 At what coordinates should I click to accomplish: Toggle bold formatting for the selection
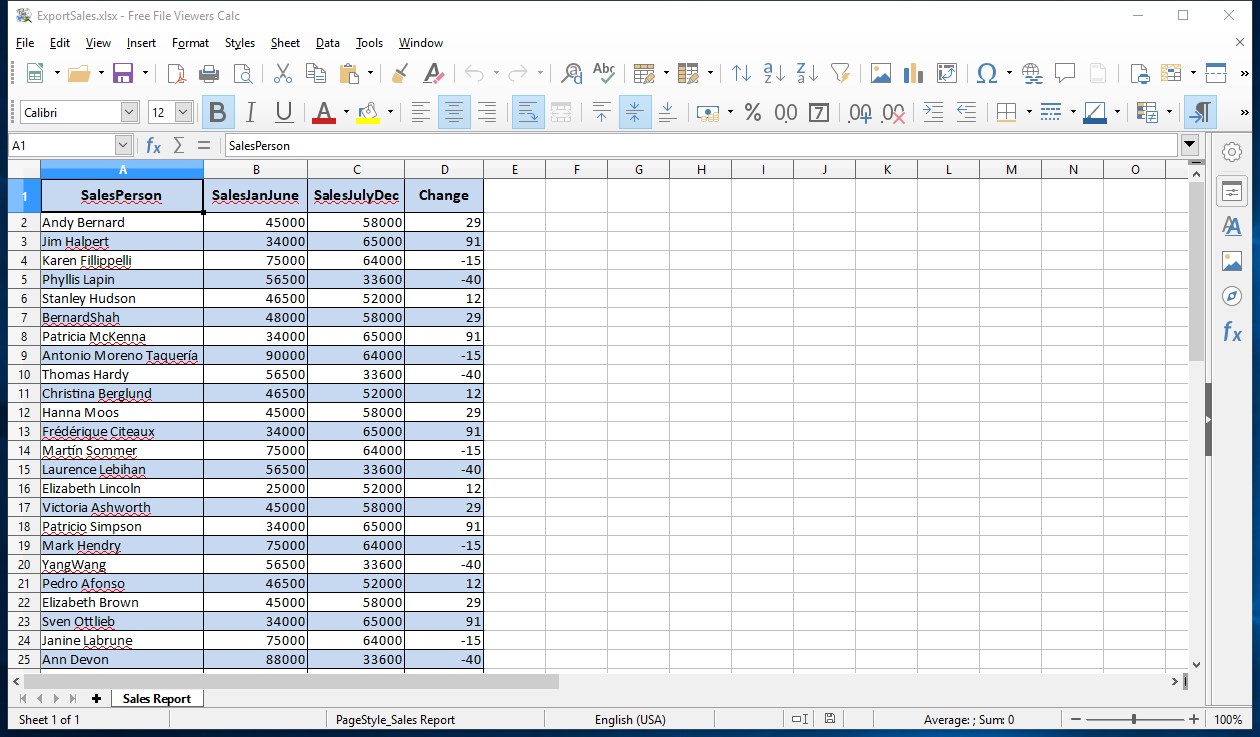pos(217,112)
